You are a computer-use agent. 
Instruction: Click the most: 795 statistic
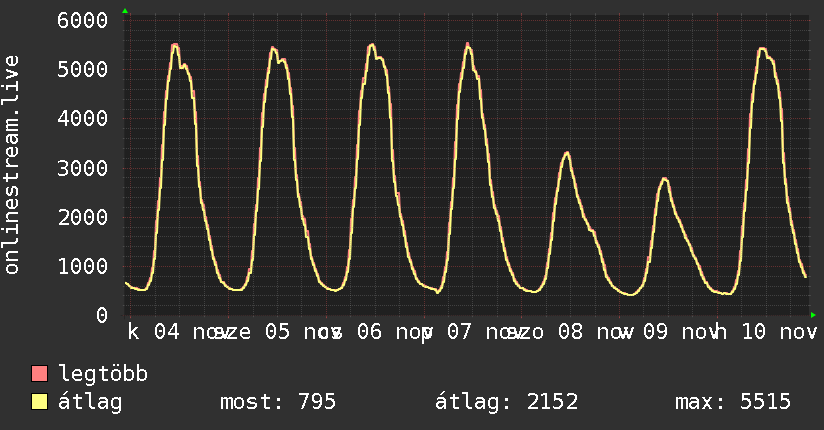[277, 402]
